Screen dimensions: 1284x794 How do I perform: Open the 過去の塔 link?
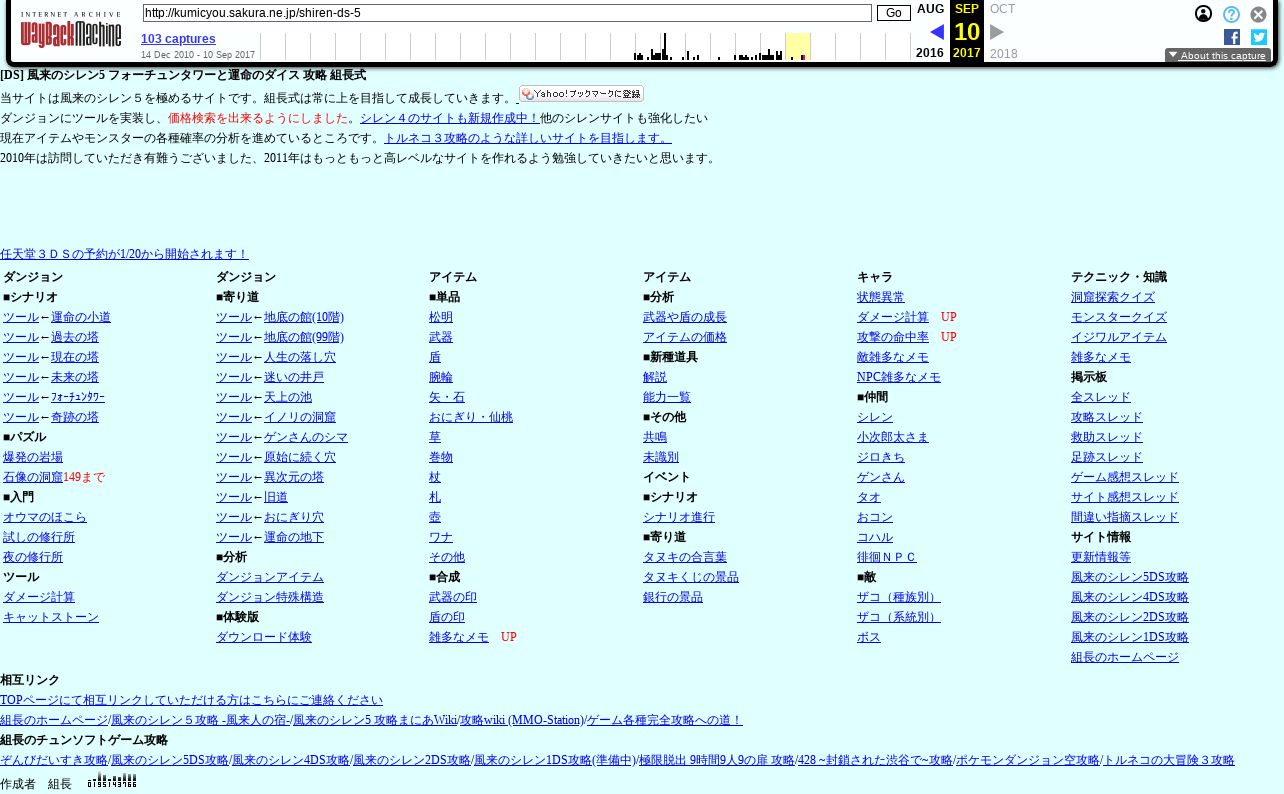point(75,337)
